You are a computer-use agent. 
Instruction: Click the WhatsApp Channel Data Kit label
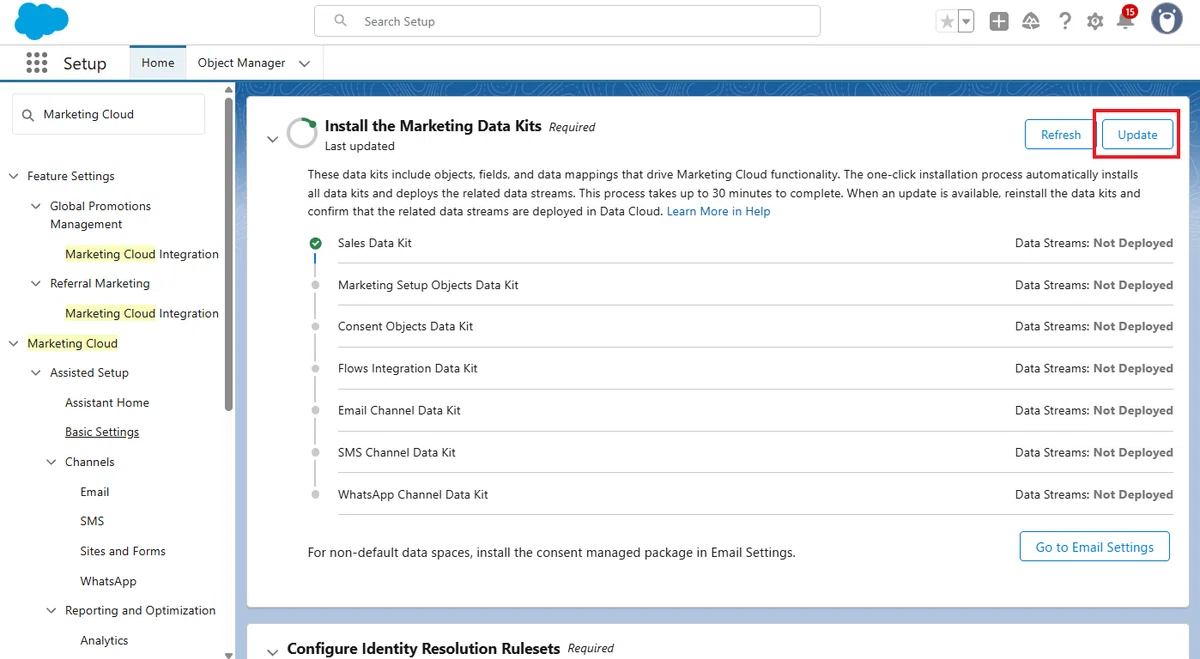pos(413,495)
